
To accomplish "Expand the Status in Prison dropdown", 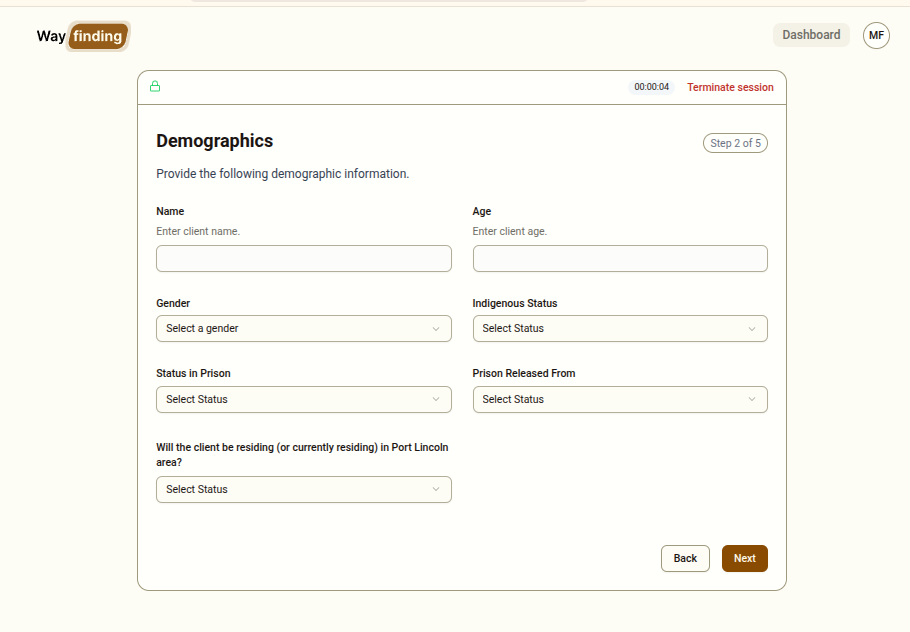I will 303,399.
